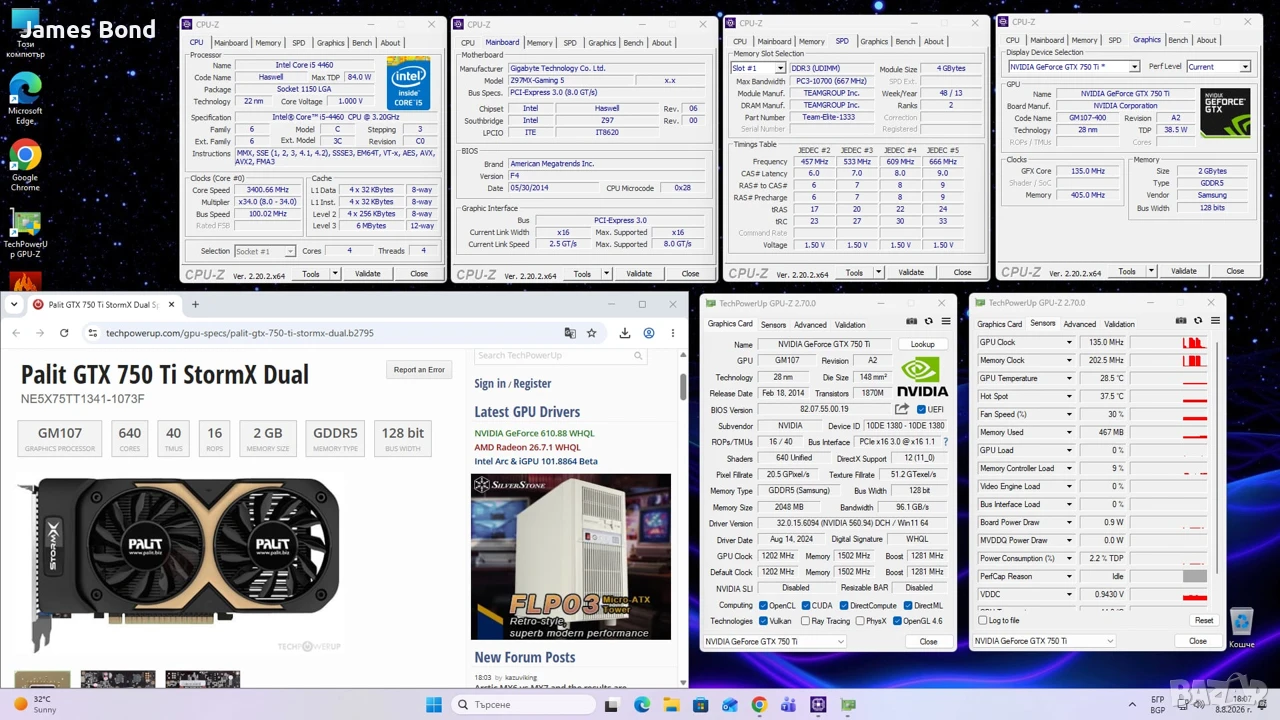This screenshot has height=720, width=1280.
Task: Open NVIDIA GeForce 610.88 WHQL driver link
Action: click(534, 433)
